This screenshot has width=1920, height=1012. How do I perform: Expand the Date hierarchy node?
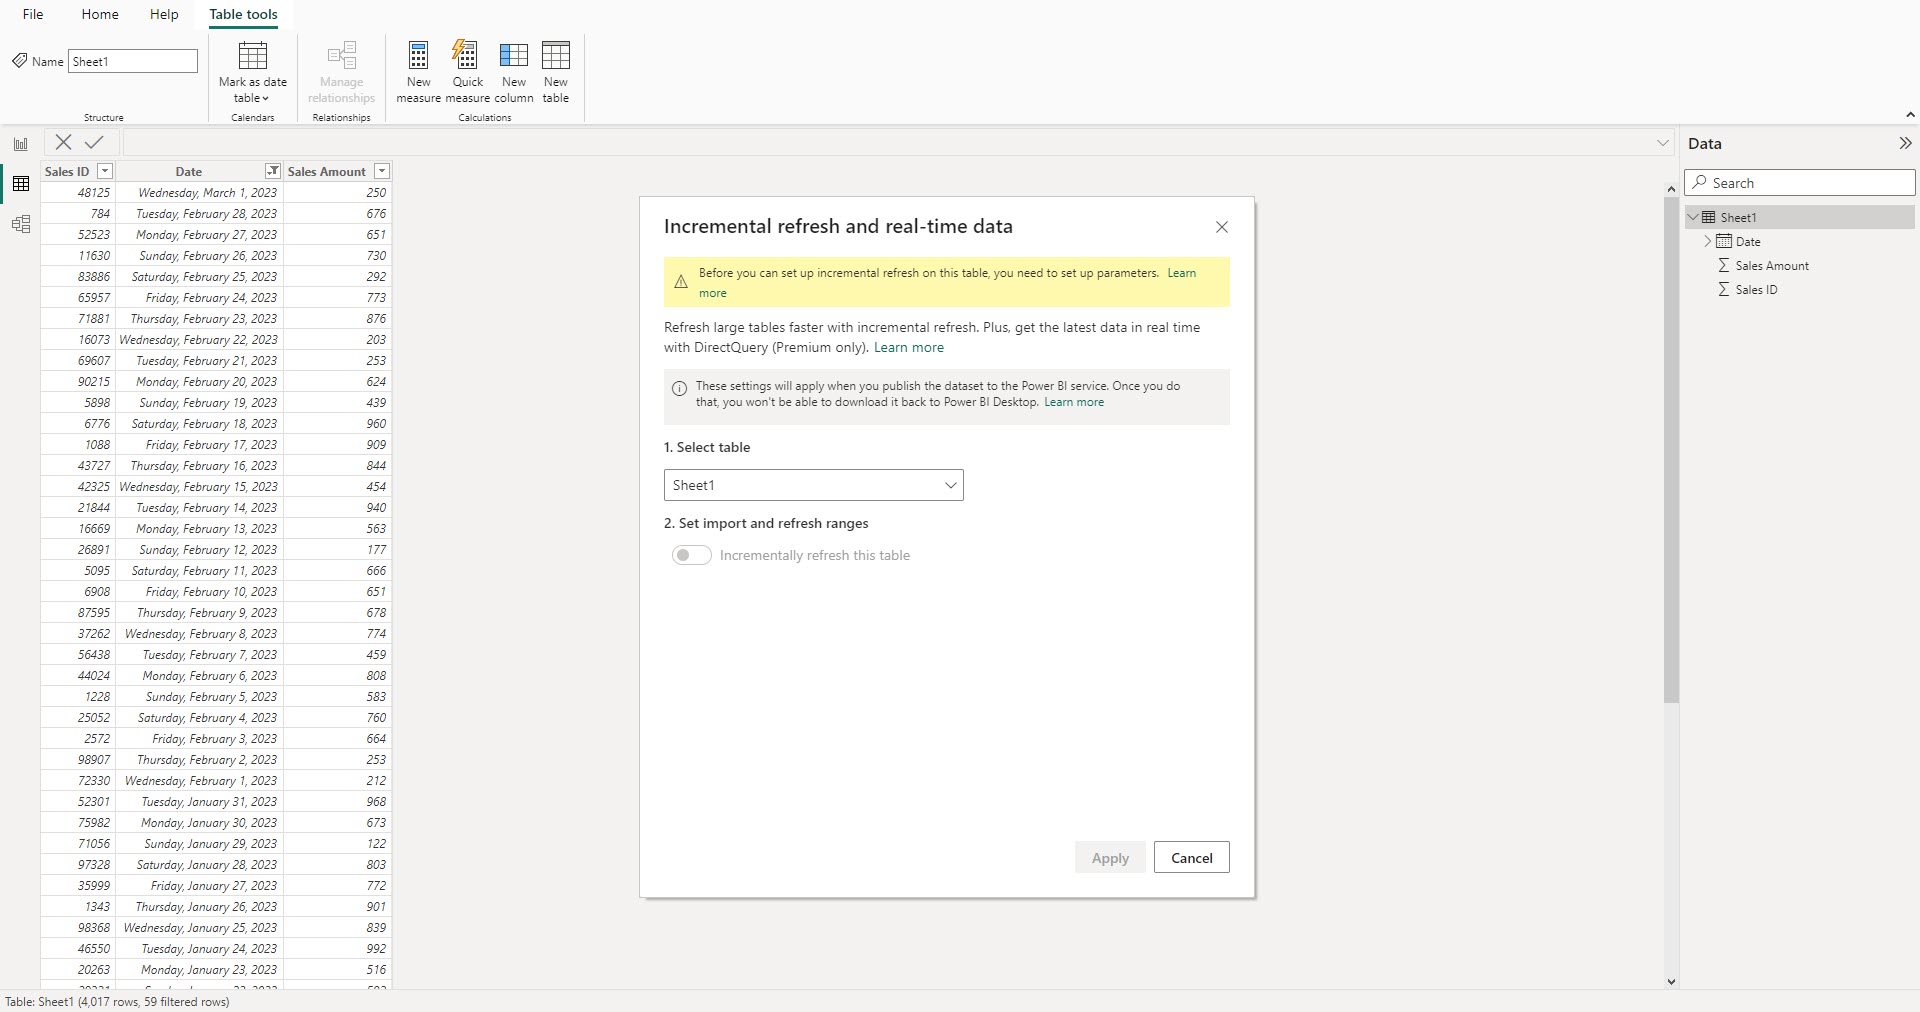[1707, 241]
